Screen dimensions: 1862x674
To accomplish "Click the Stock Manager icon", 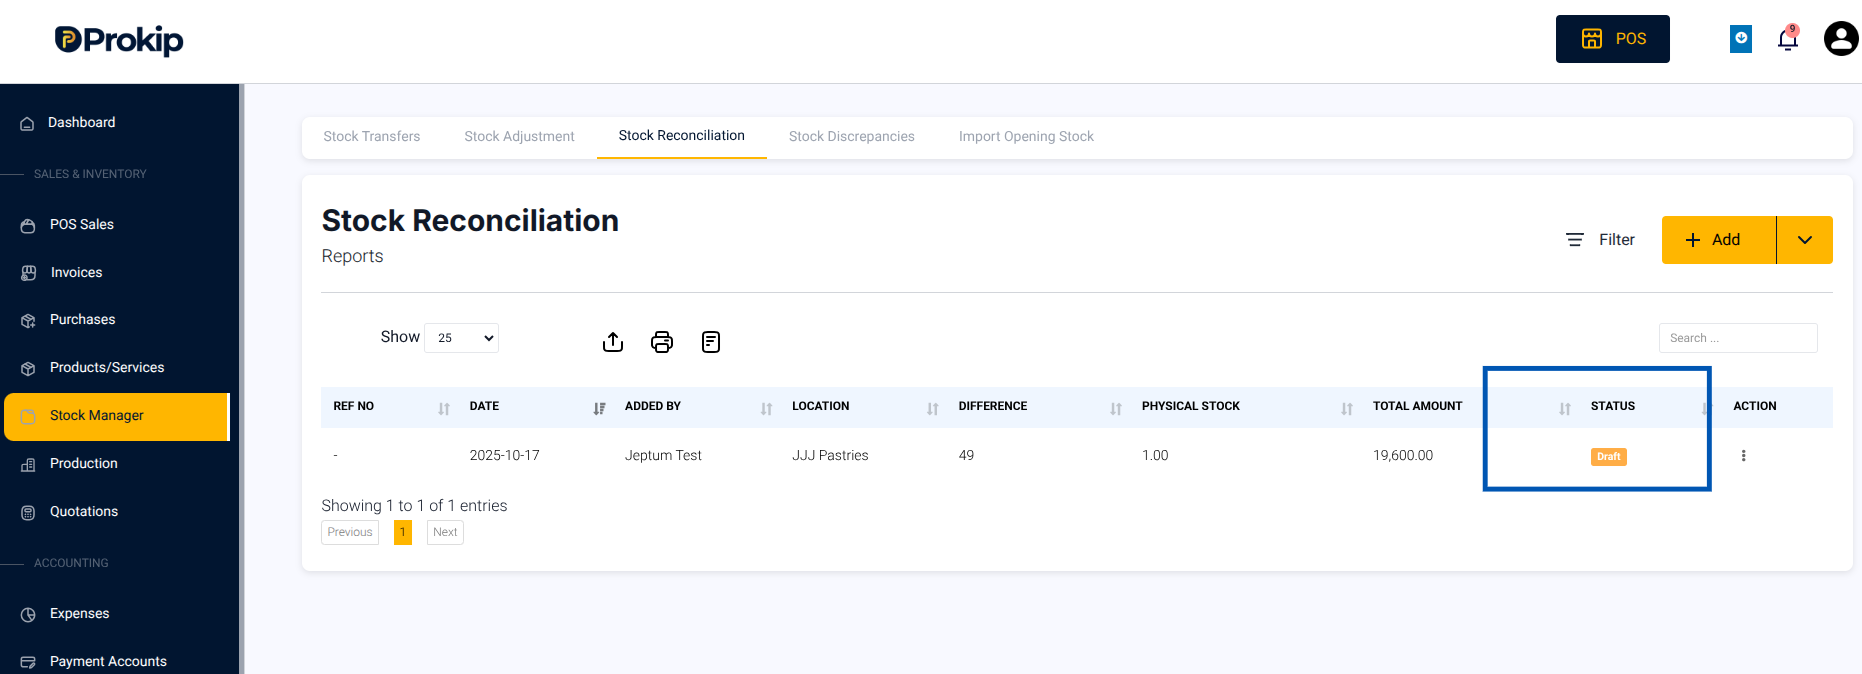I will (28, 416).
